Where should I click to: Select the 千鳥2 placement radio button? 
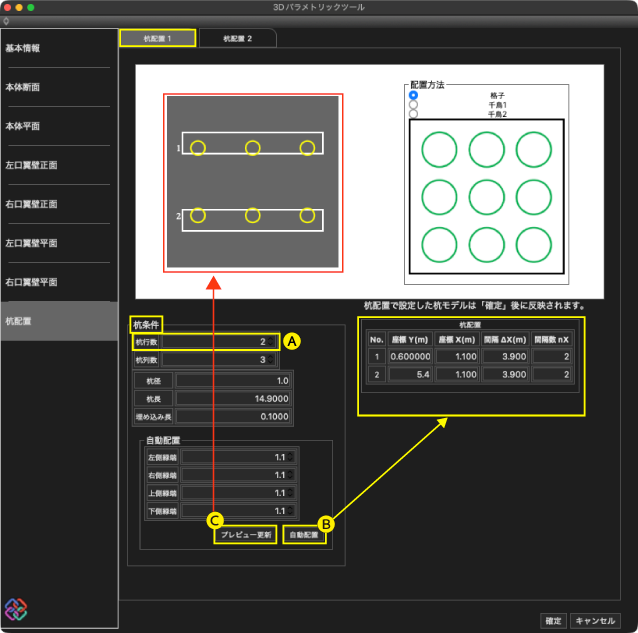point(413,114)
